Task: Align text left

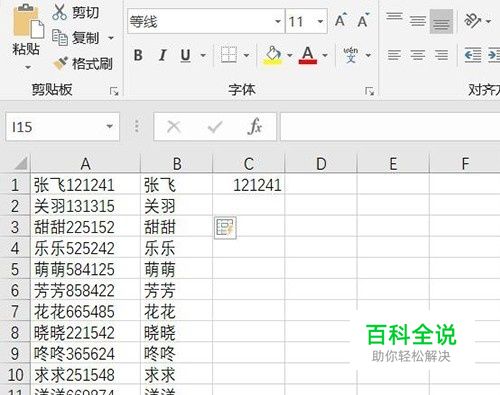Action: 394,55
